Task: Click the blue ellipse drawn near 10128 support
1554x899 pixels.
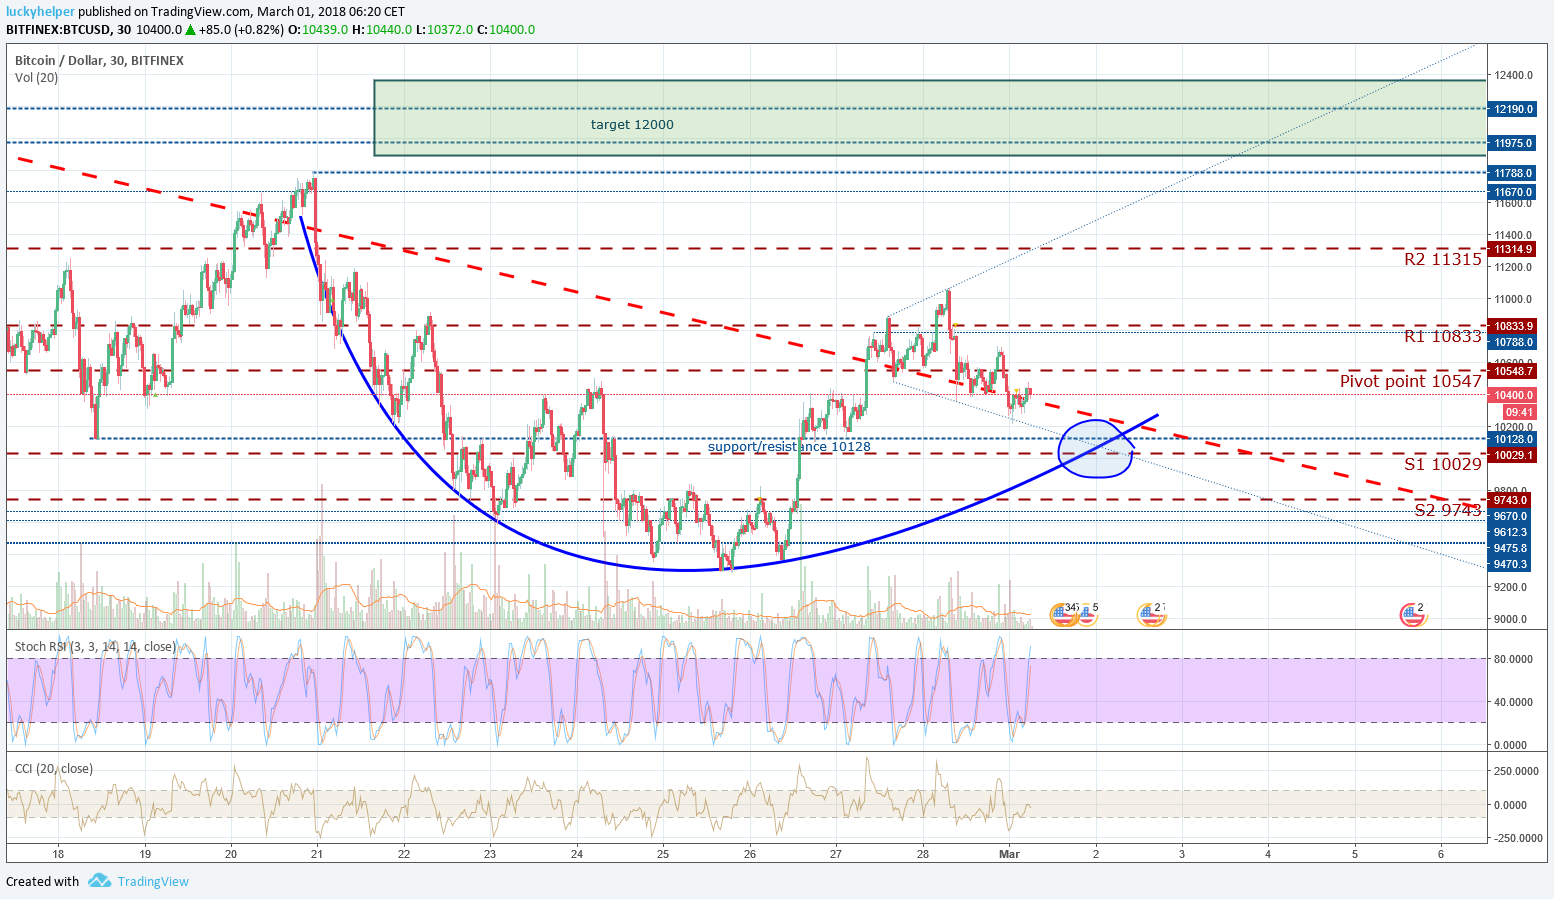Action: click(x=1096, y=449)
